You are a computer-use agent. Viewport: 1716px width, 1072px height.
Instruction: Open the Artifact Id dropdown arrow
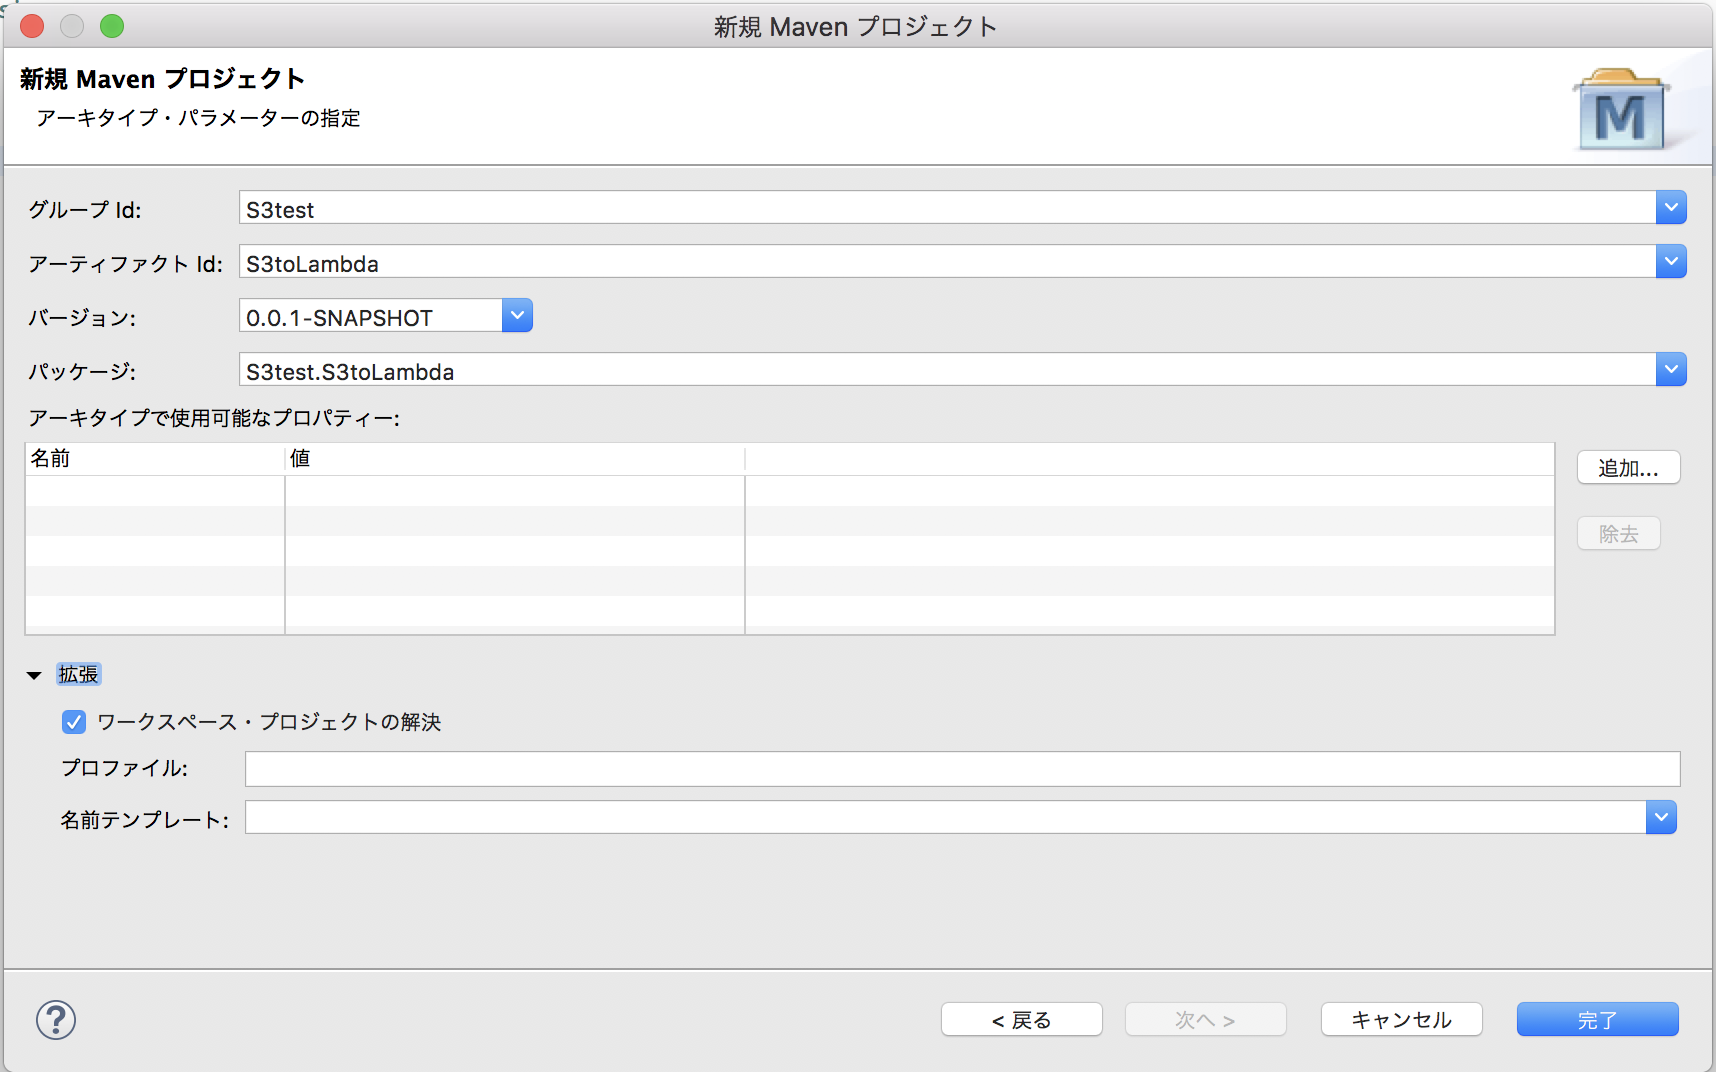coord(1671,262)
